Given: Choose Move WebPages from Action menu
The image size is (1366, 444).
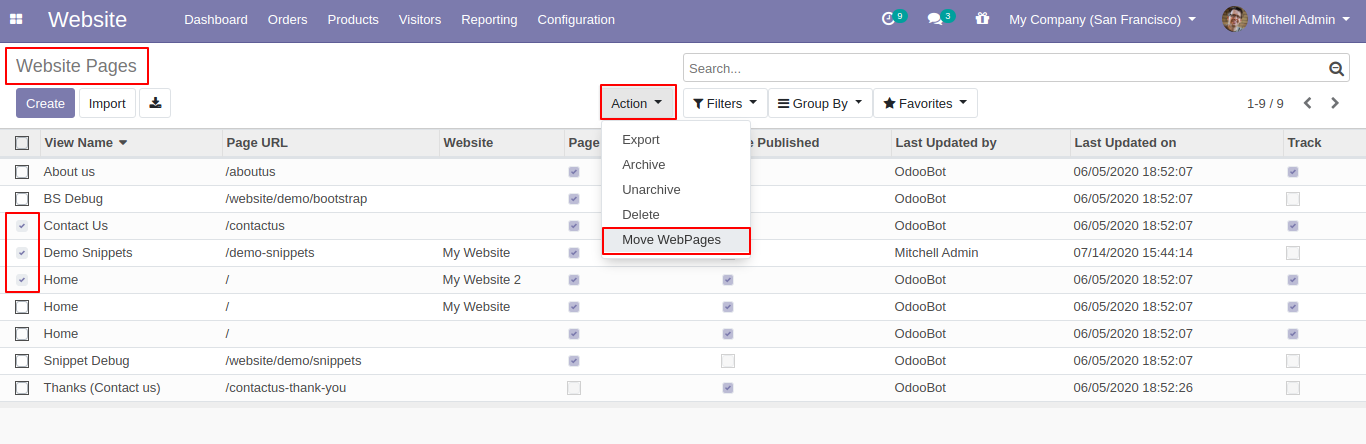Looking at the screenshot, I should pyautogui.click(x=676, y=240).
